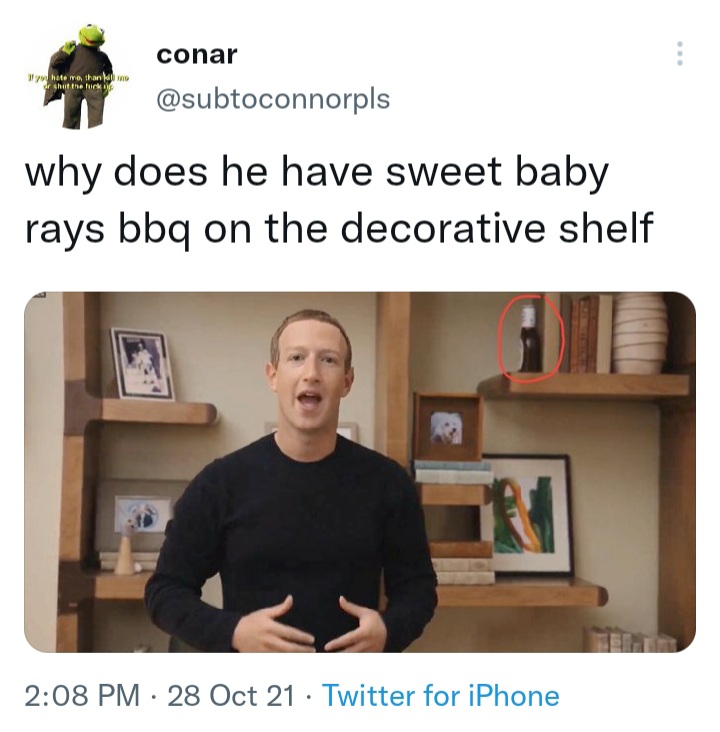The width and height of the screenshot is (720, 732).
Task: Open the Kermit profile picture avatar
Action: pos(78,76)
